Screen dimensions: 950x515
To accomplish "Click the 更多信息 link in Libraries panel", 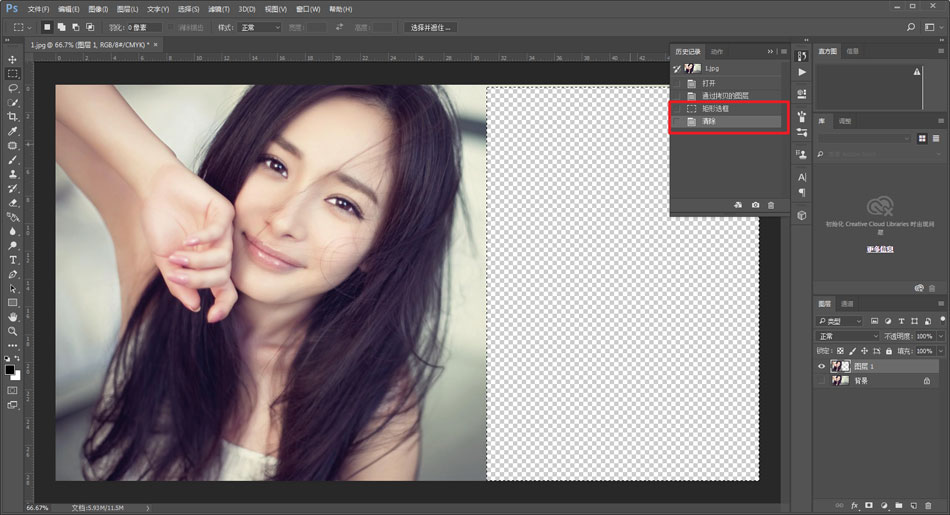I will pos(878,249).
